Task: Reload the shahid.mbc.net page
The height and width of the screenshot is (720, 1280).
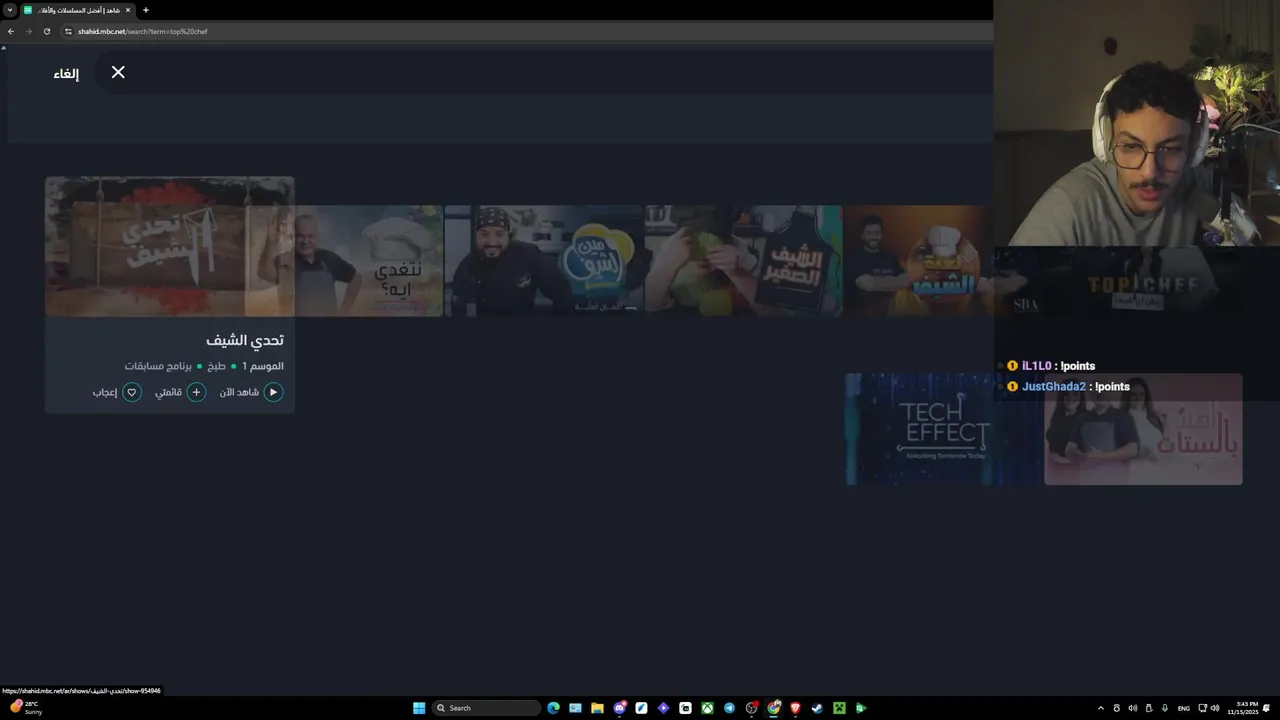Action: click(x=47, y=31)
